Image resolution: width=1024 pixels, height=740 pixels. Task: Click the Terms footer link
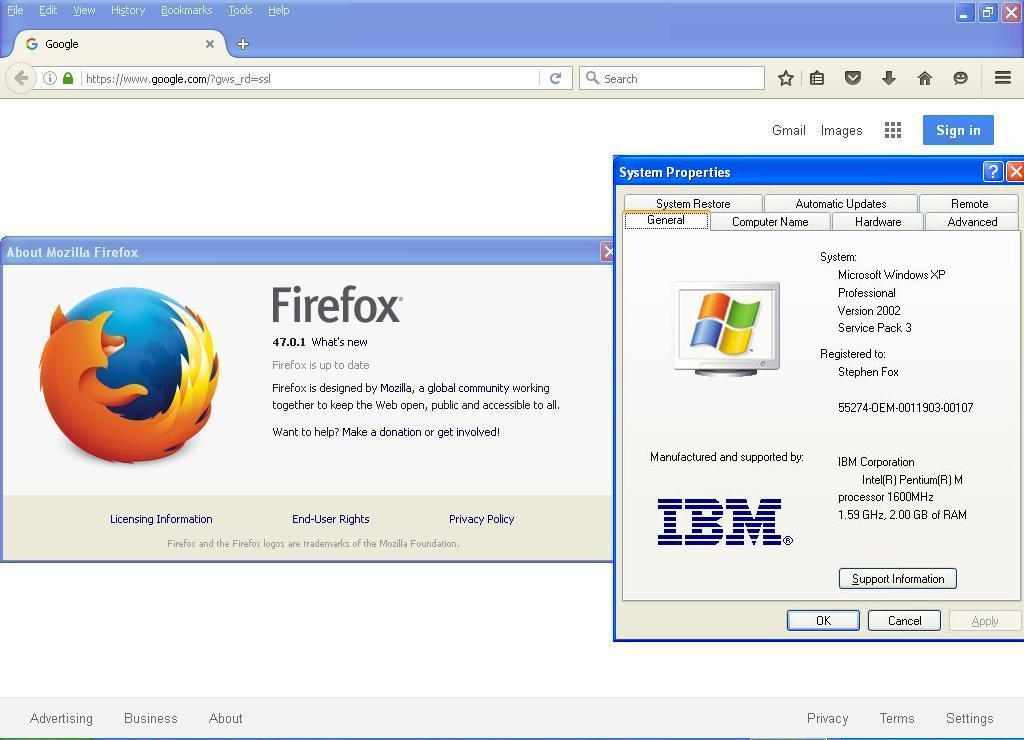[x=897, y=718]
